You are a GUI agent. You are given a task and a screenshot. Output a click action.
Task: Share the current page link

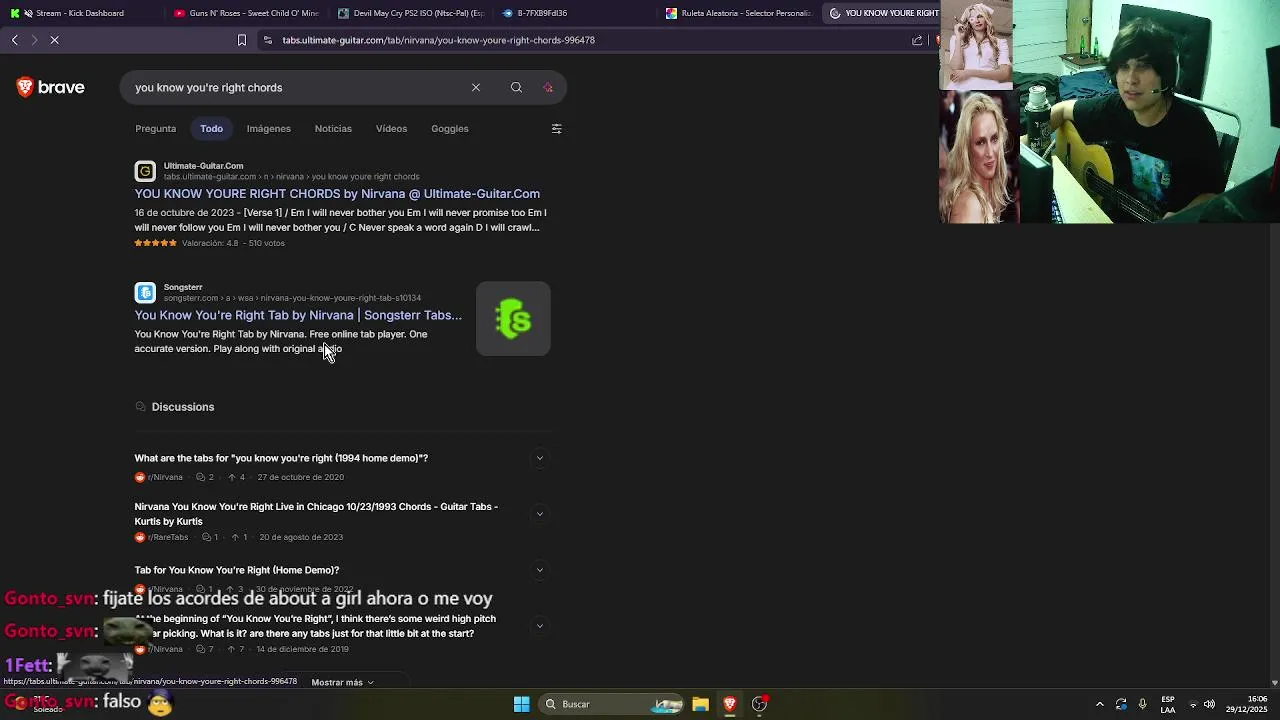(x=917, y=40)
